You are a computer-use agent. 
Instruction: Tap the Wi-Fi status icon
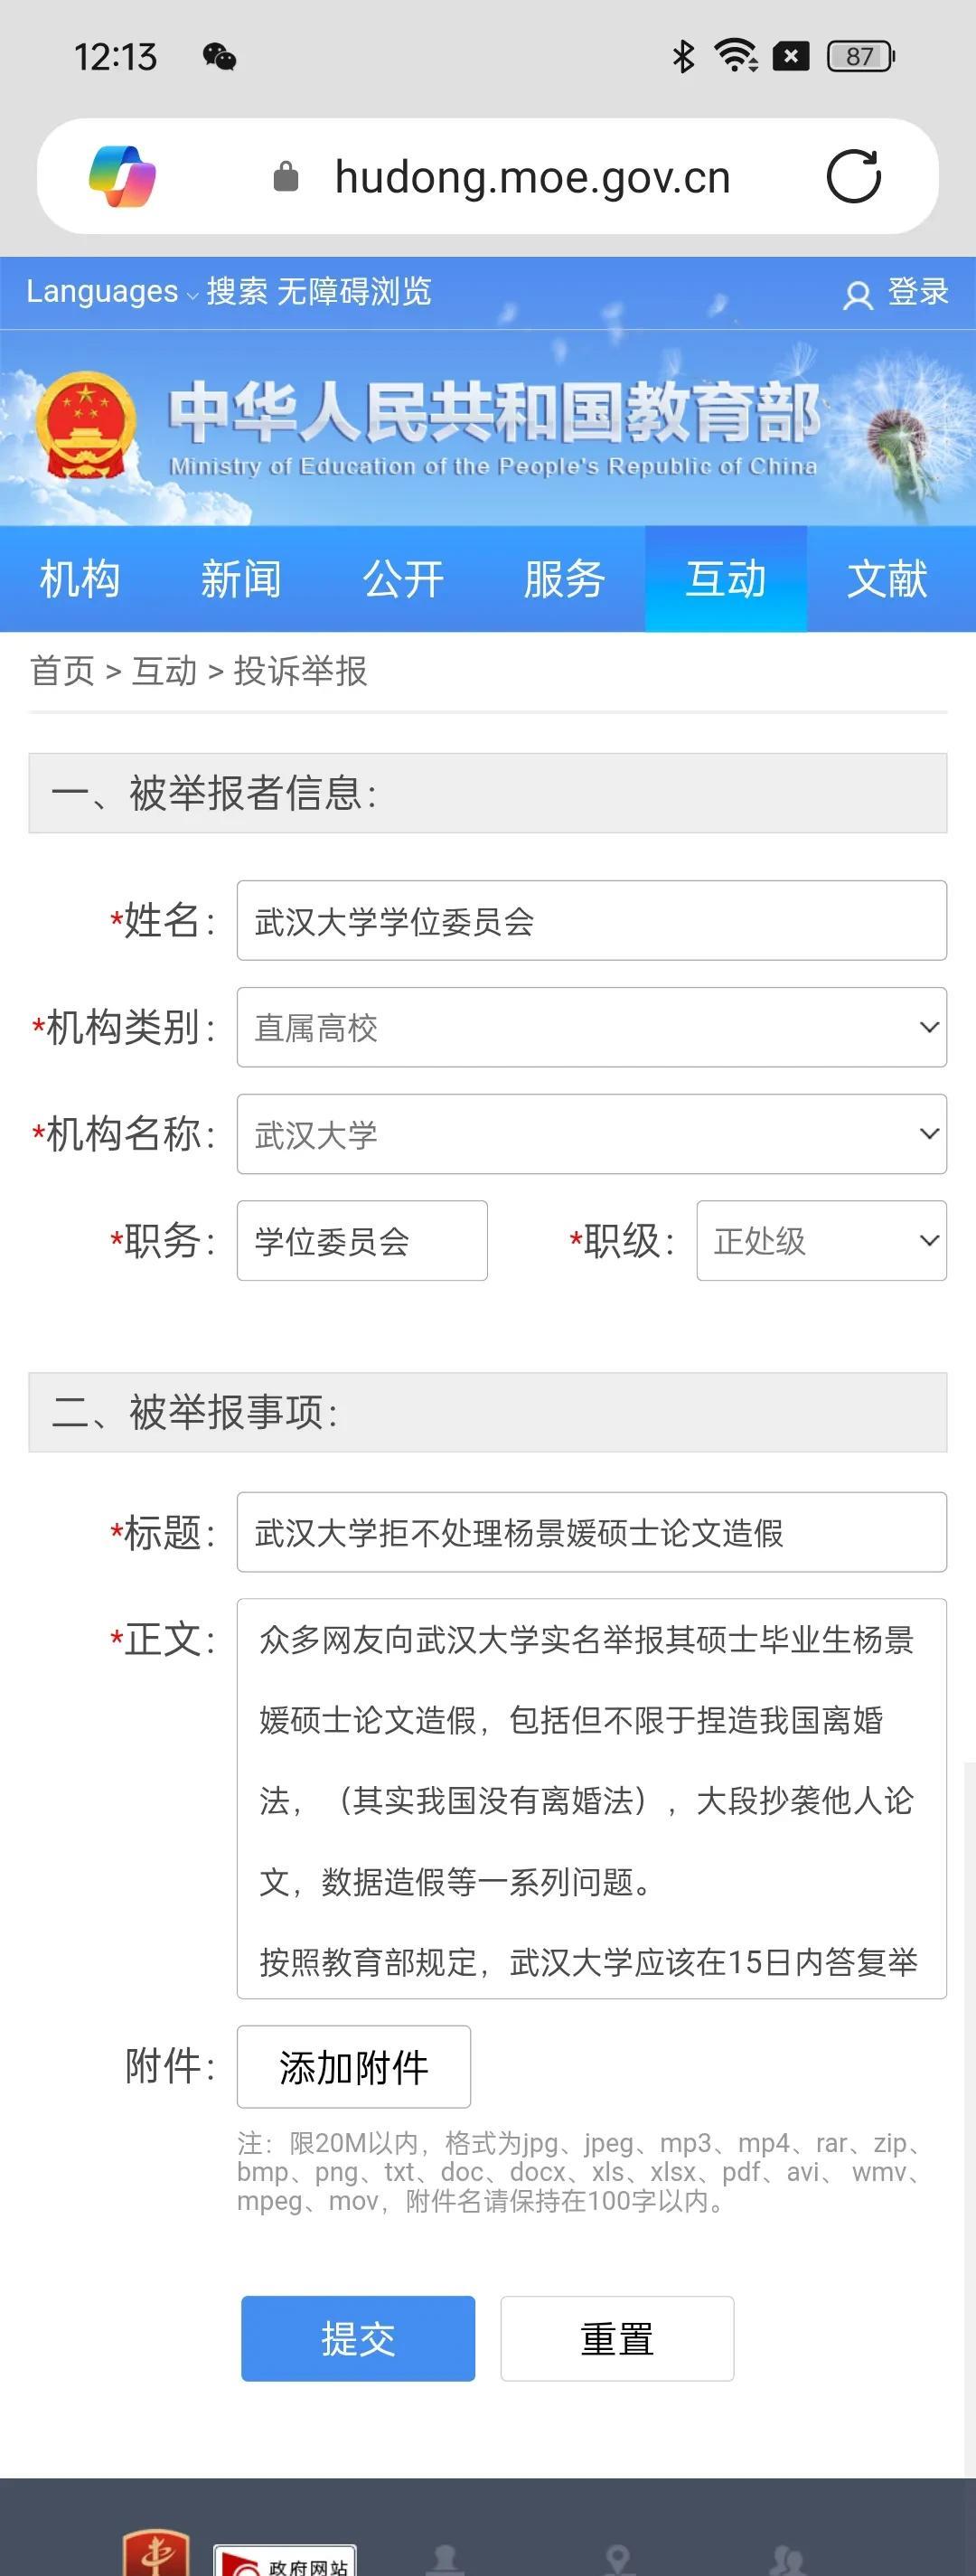tap(735, 56)
